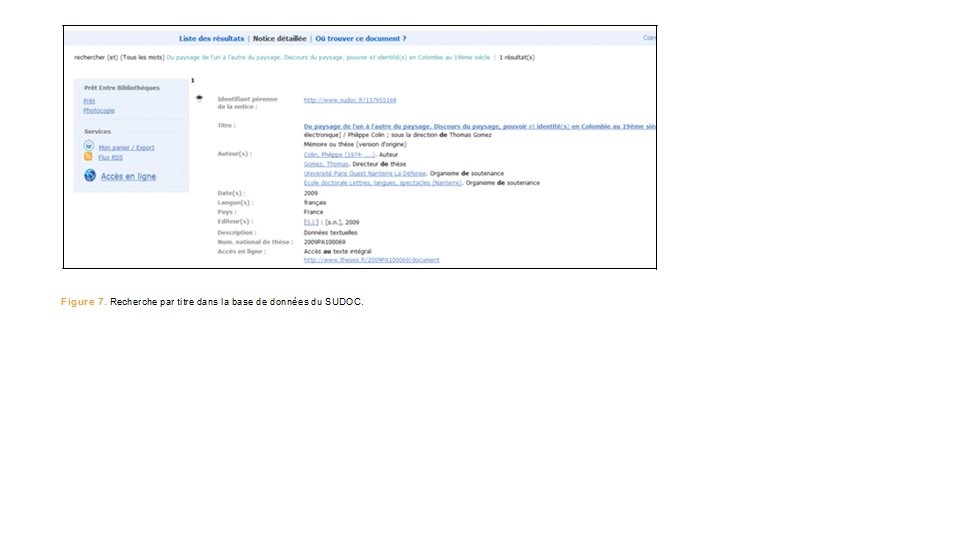The image size is (960, 540).
Task: Open Ecole doctorale Lettres, langues, spectacles link
Action: [383, 183]
